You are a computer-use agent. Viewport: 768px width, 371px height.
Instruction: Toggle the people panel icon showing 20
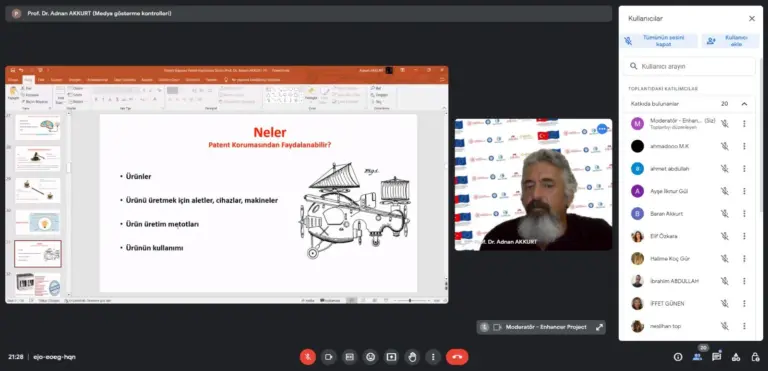tap(697, 357)
